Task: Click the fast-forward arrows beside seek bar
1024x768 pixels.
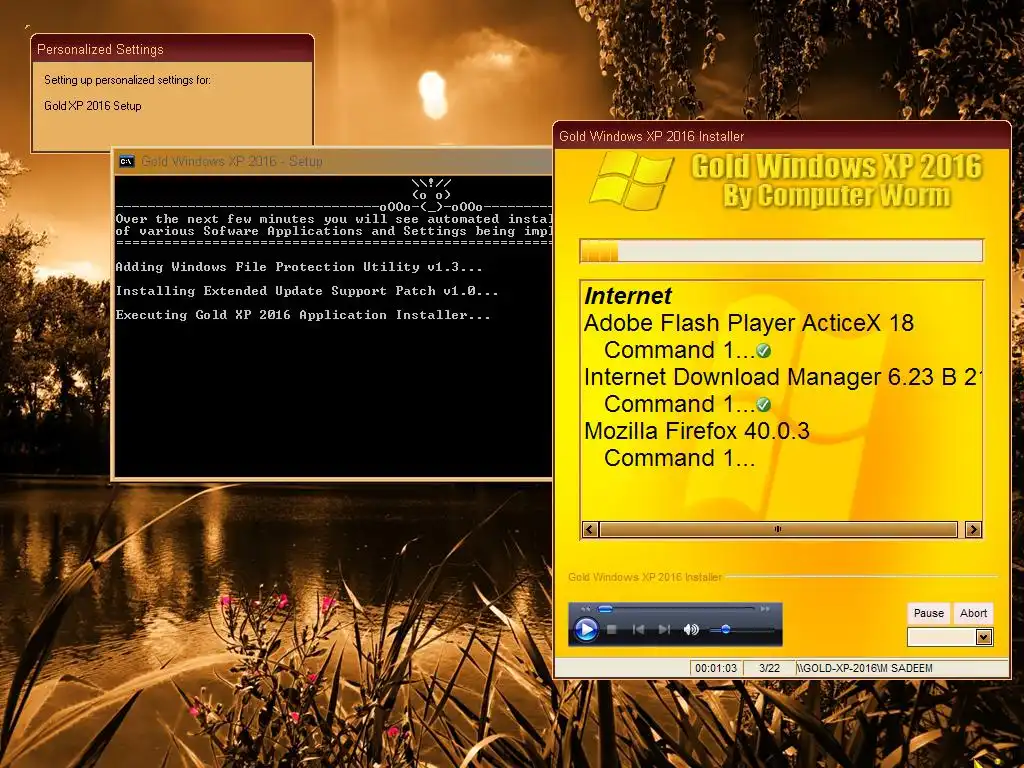Action: (x=765, y=609)
